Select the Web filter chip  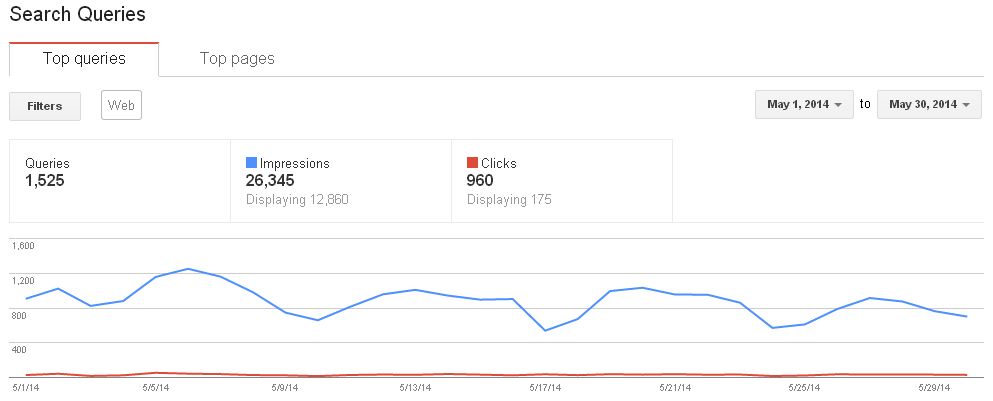pyautogui.click(x=122, y=105)
